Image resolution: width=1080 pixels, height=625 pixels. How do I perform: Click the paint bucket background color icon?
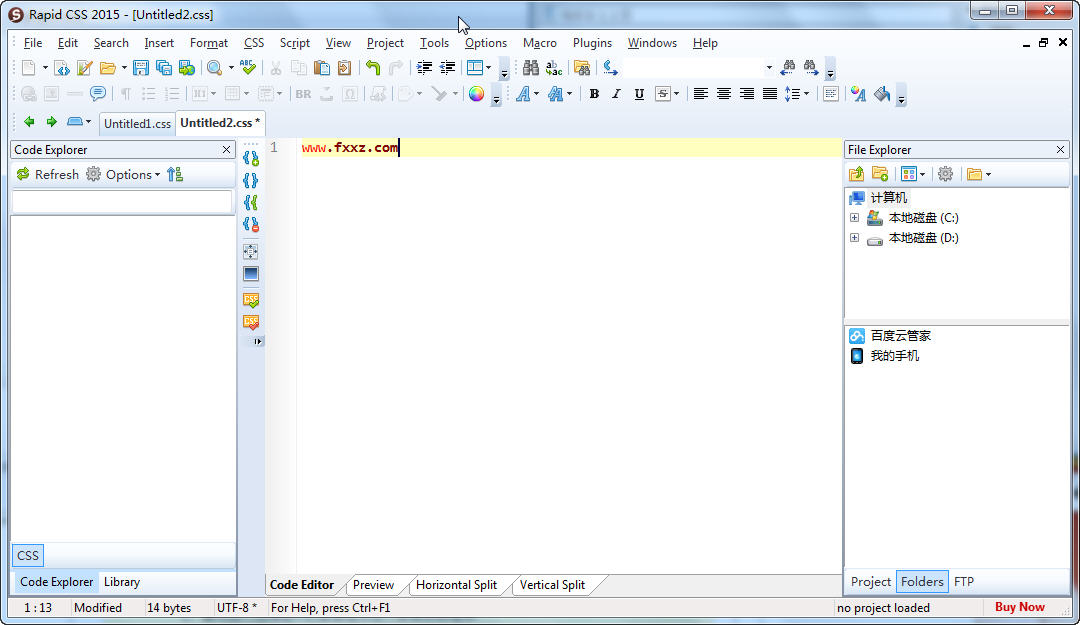click(882, 94)
